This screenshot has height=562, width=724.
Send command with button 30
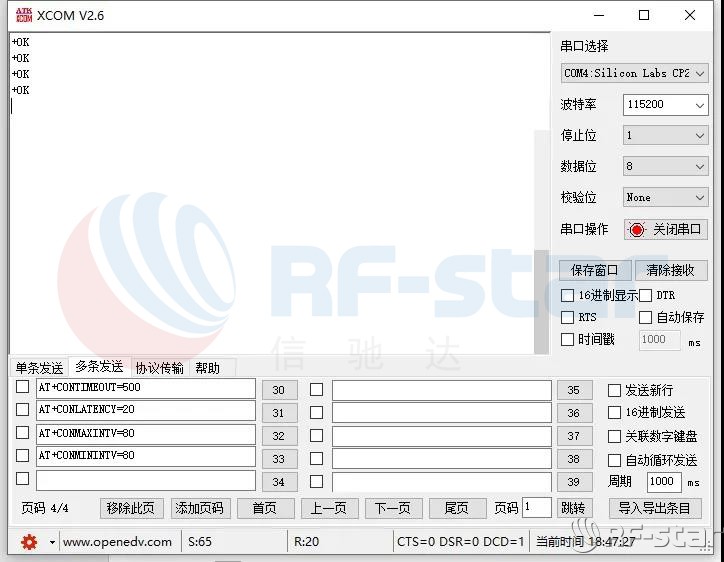point(279,390)
